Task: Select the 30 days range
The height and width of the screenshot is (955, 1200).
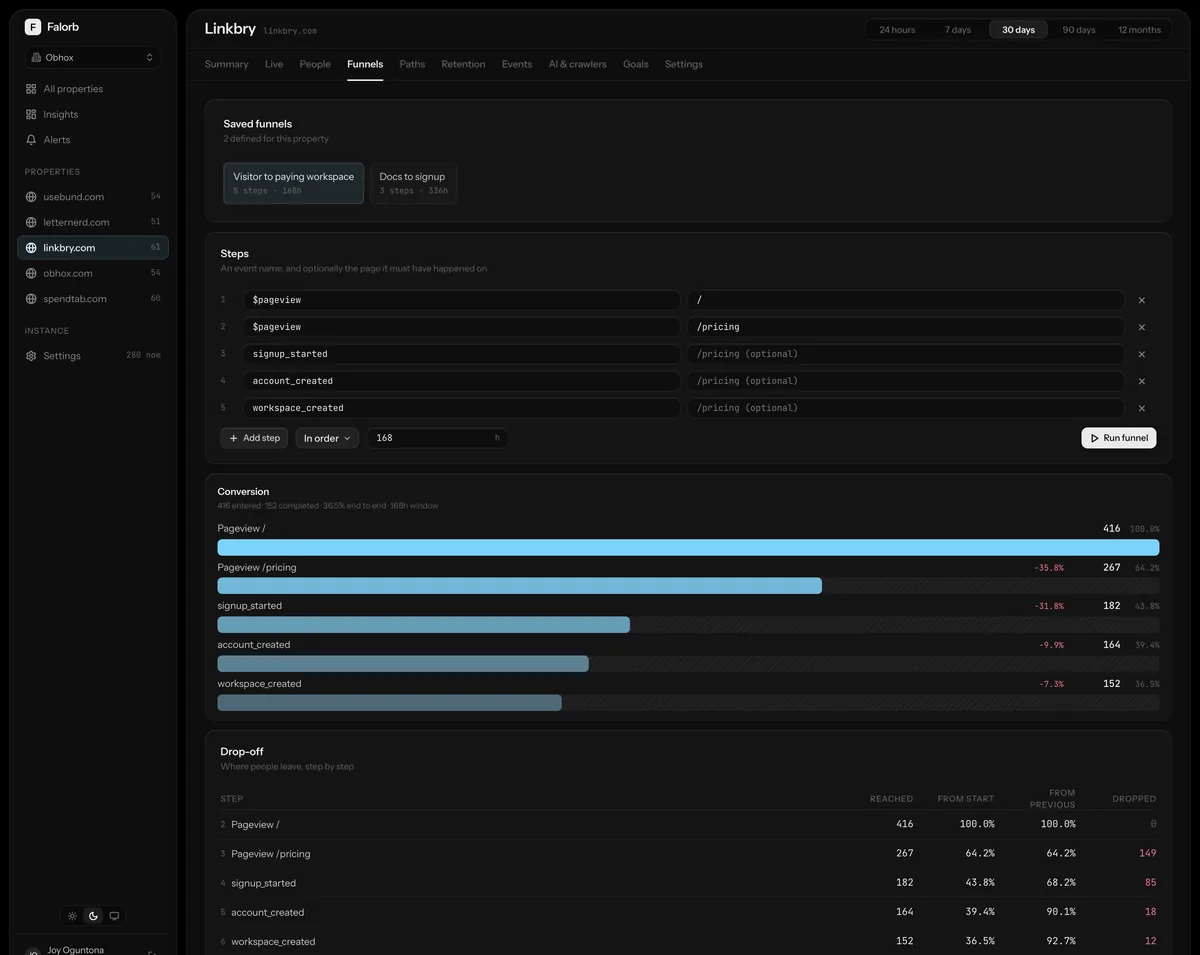Action: (x=1018, y=30)
